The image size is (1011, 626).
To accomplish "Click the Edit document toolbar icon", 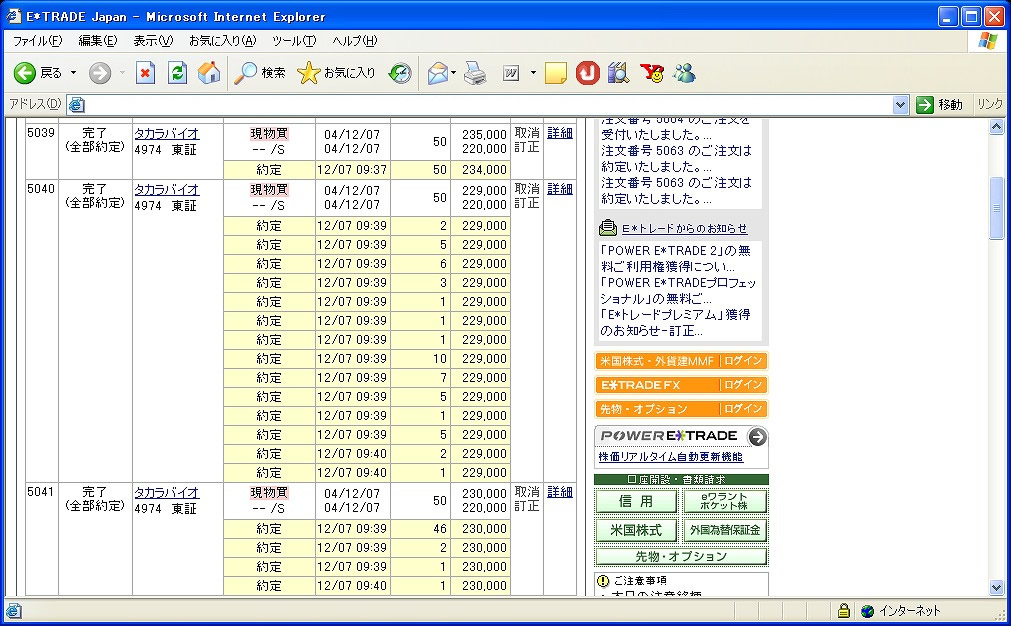I will pos(511,73).
